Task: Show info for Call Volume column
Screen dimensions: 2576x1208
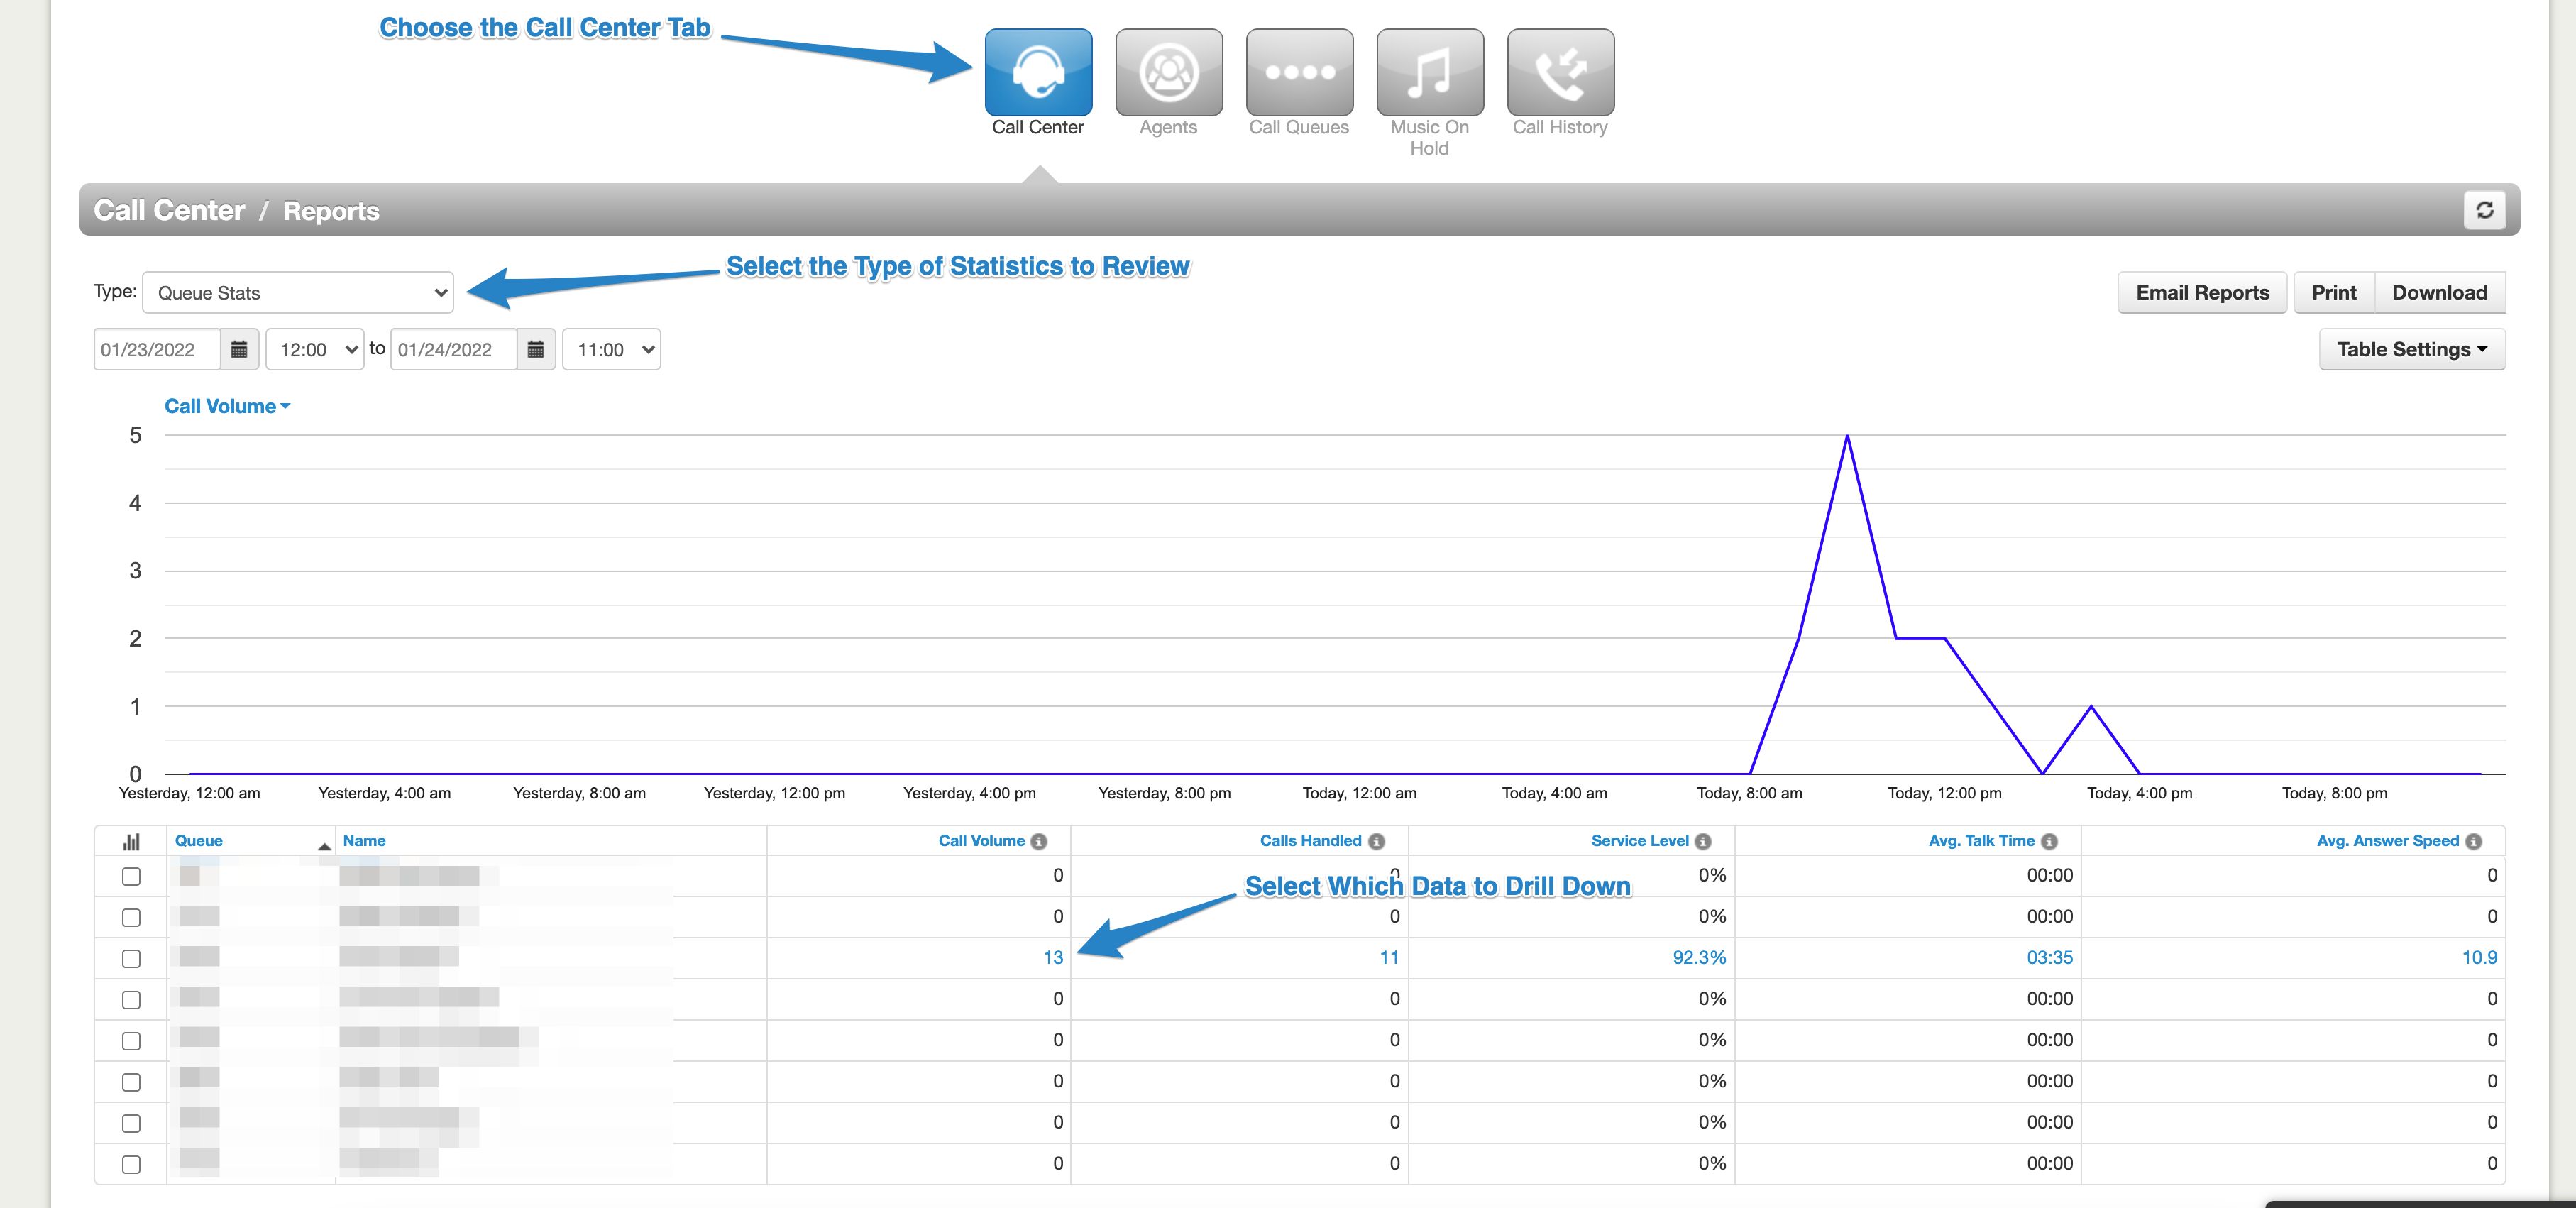Action: (x=1039, y=841)
